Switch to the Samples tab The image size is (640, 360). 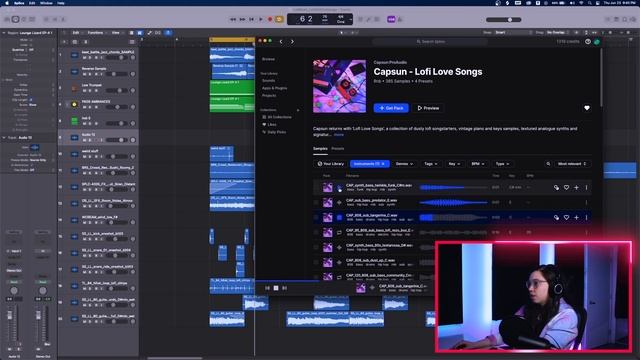point(320,149)
